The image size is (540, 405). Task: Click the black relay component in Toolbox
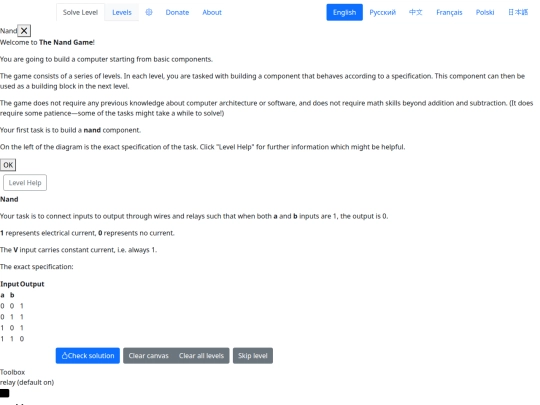pyautogui.click(x=4, y=393)
